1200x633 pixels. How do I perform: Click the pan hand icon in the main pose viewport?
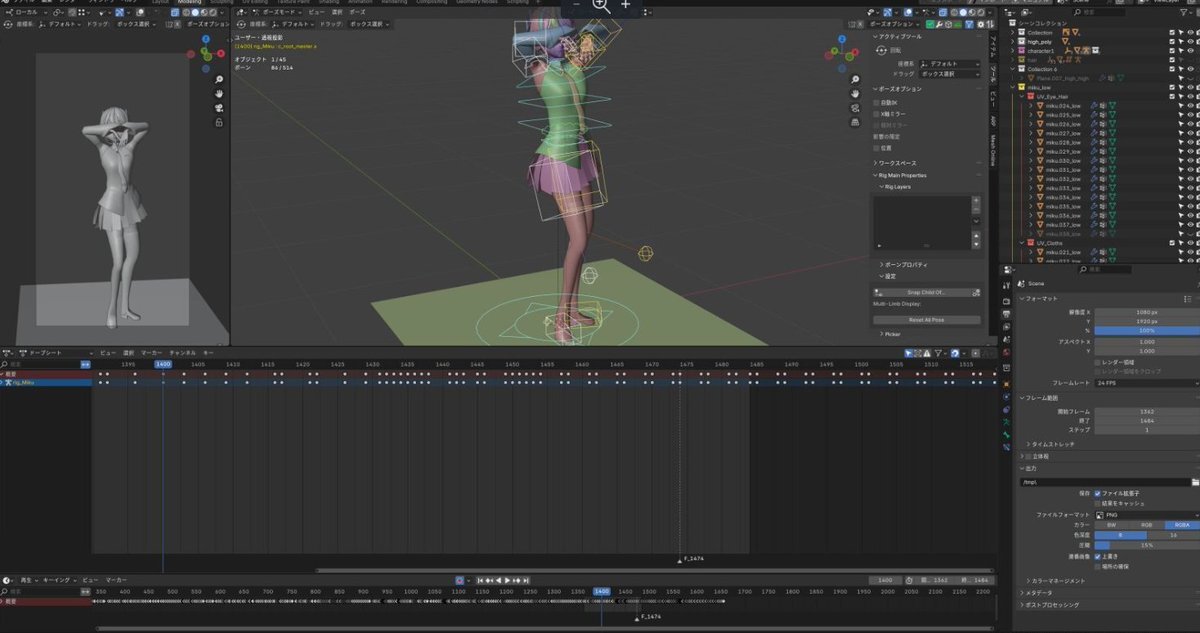857,93
